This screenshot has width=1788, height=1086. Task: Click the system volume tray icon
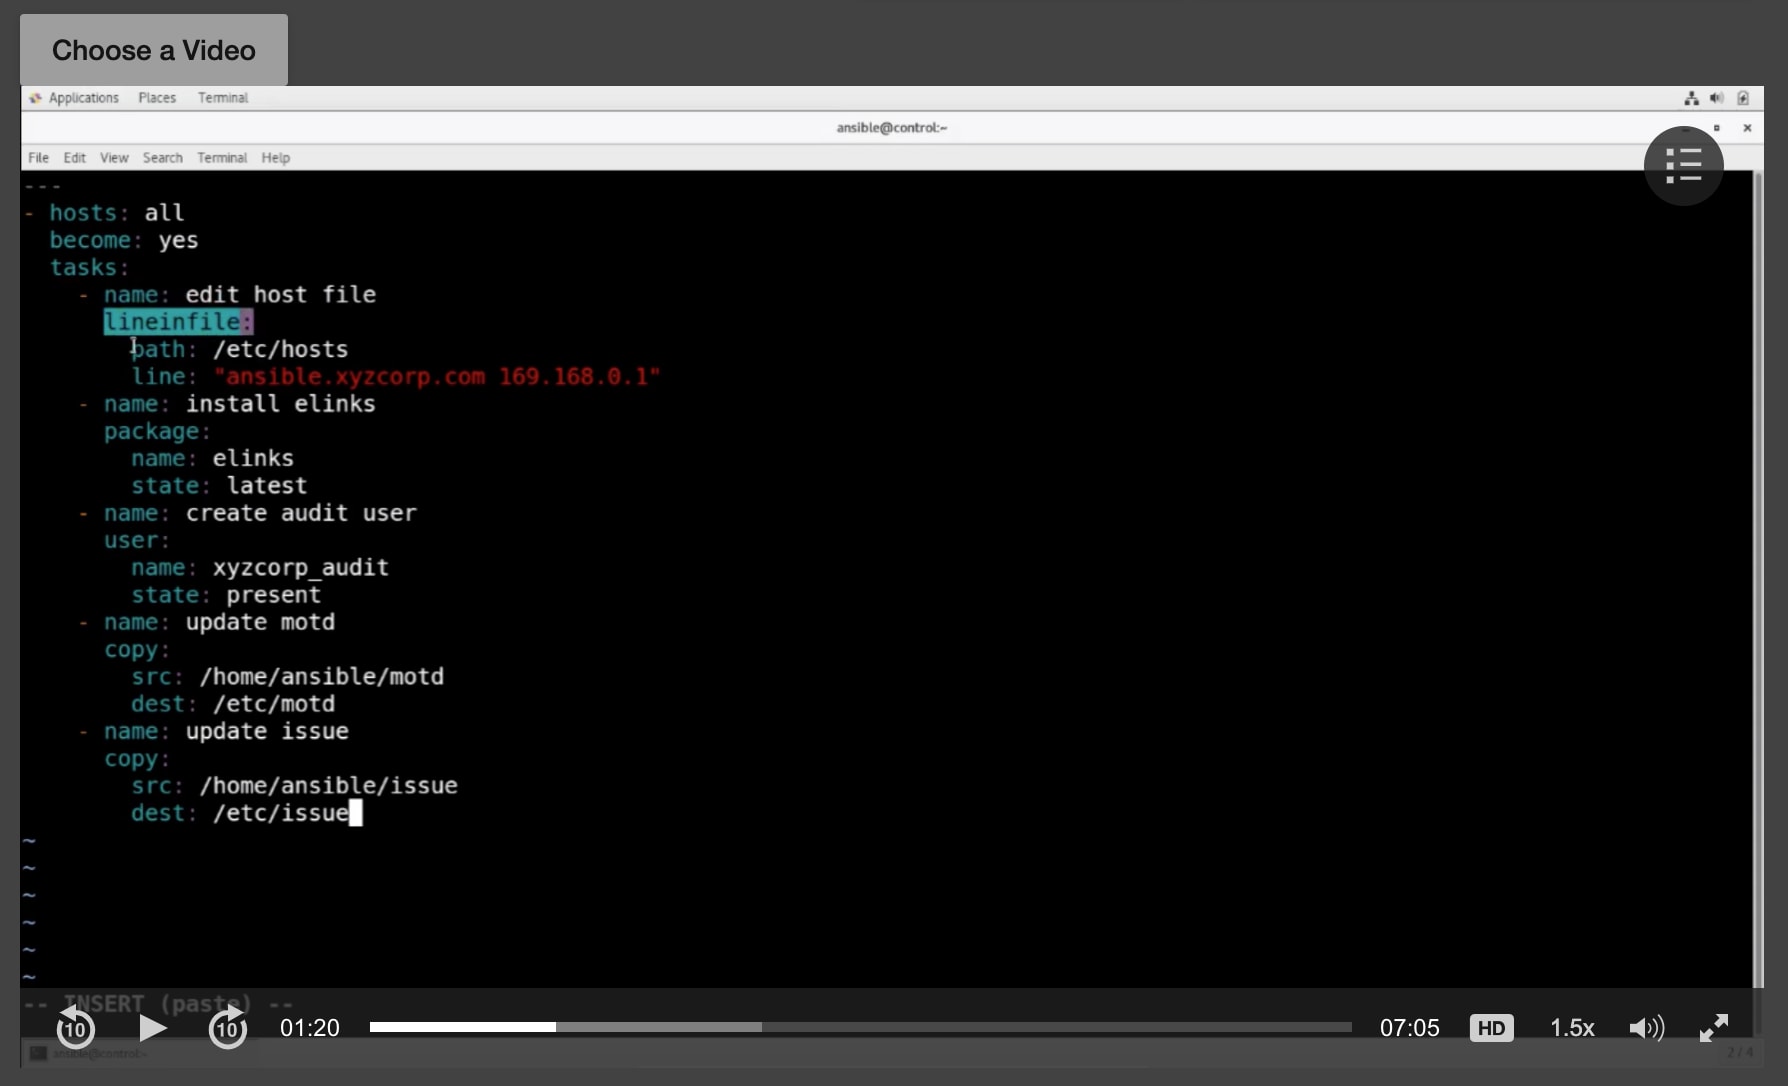click(x=1717, y=98)
